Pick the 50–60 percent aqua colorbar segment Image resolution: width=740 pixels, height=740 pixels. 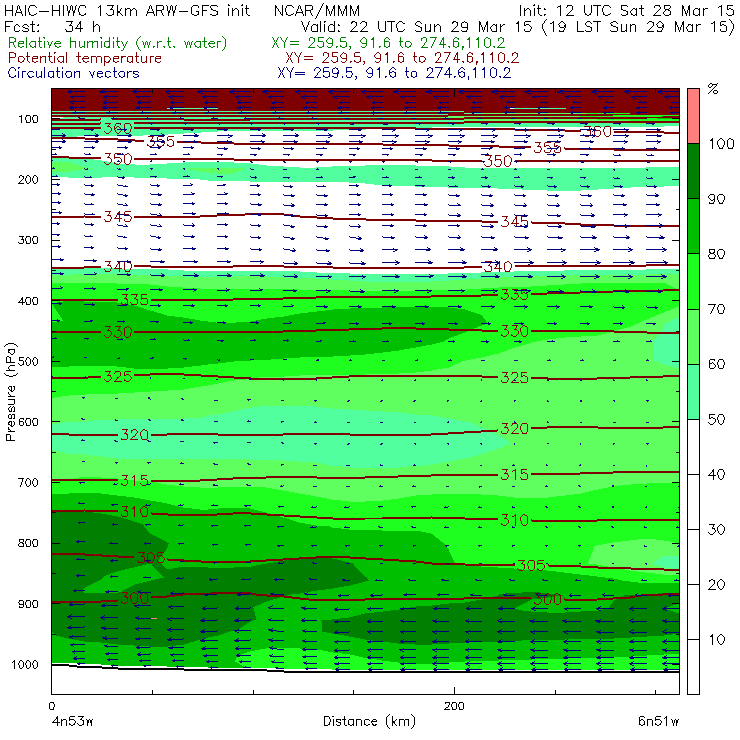pos(693,392)
